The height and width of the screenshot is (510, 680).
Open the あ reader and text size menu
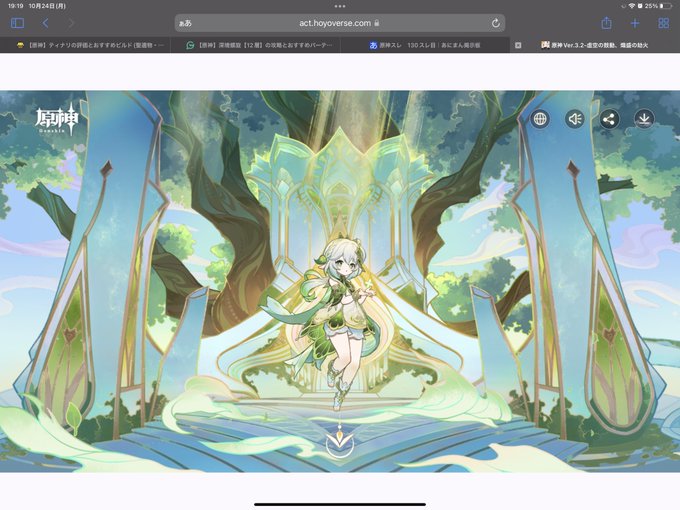(185, 23)
